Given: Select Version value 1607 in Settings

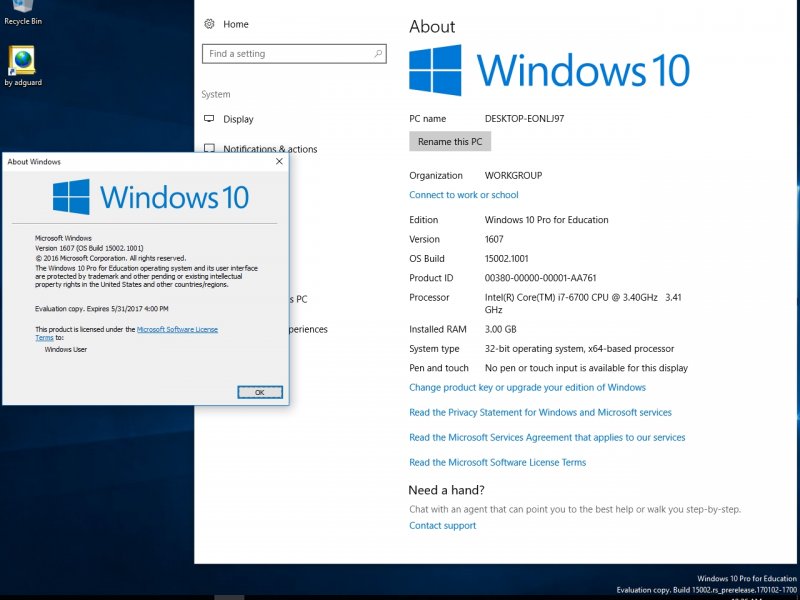Looking at the screenshot, I should point(494,239).
